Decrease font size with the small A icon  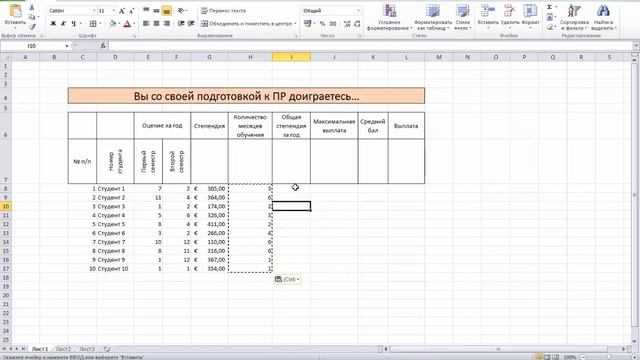click(131, 11)
